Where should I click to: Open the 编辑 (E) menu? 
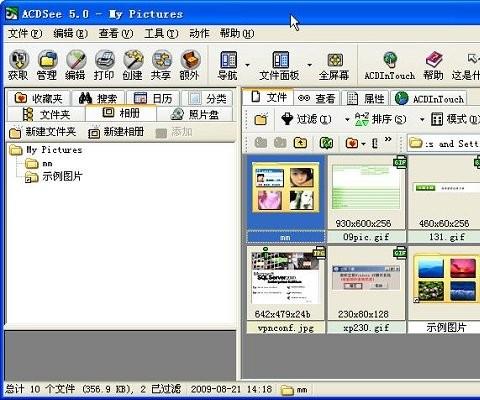click(x=70, y=33)
